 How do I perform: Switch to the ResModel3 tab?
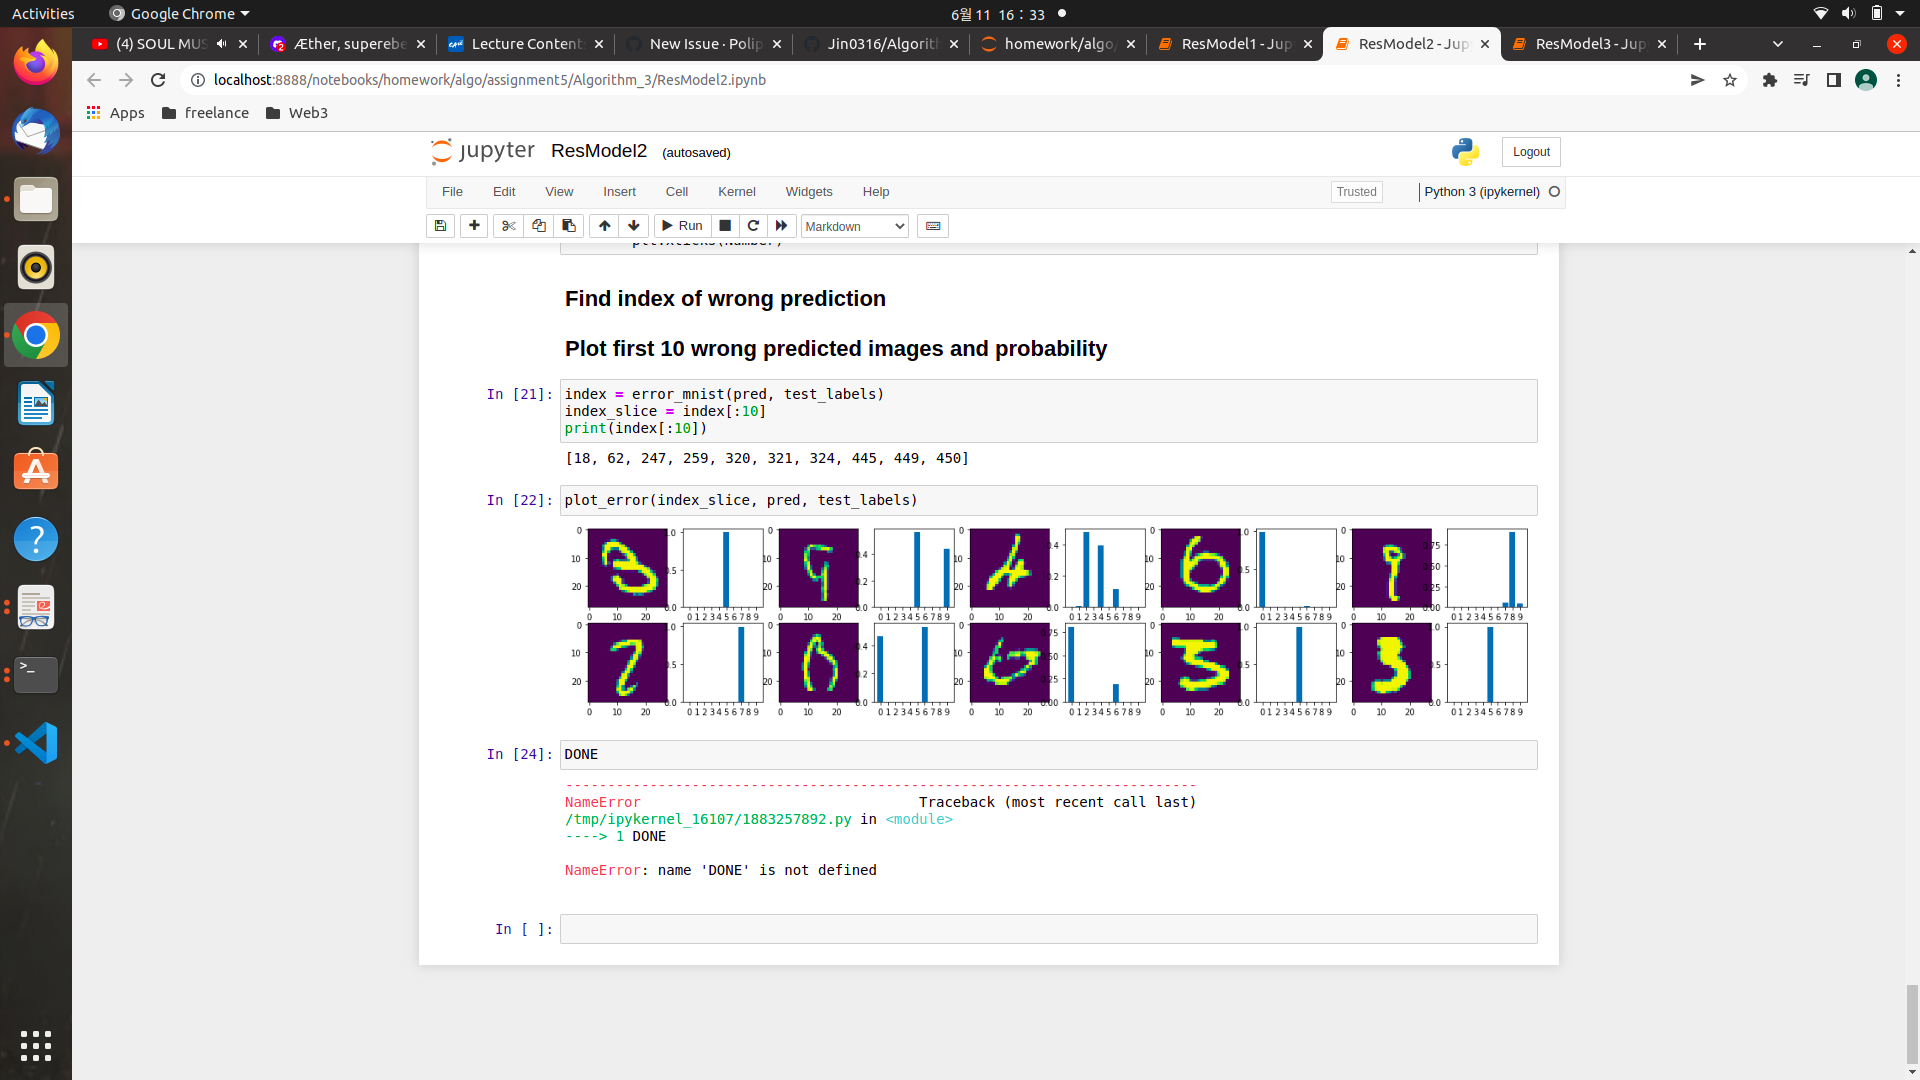pyautogui.click(x=1589, y=44)
